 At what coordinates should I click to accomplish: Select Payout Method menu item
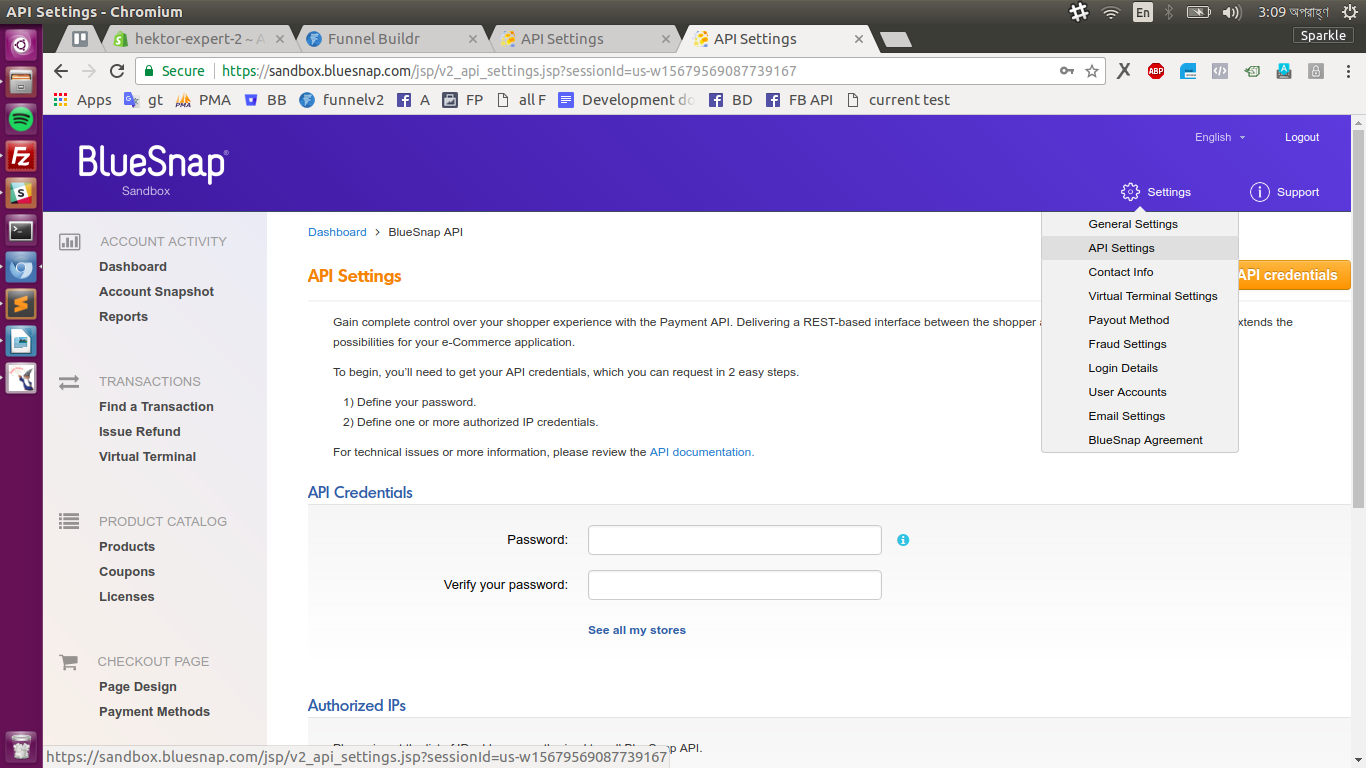click(1139, 320)
